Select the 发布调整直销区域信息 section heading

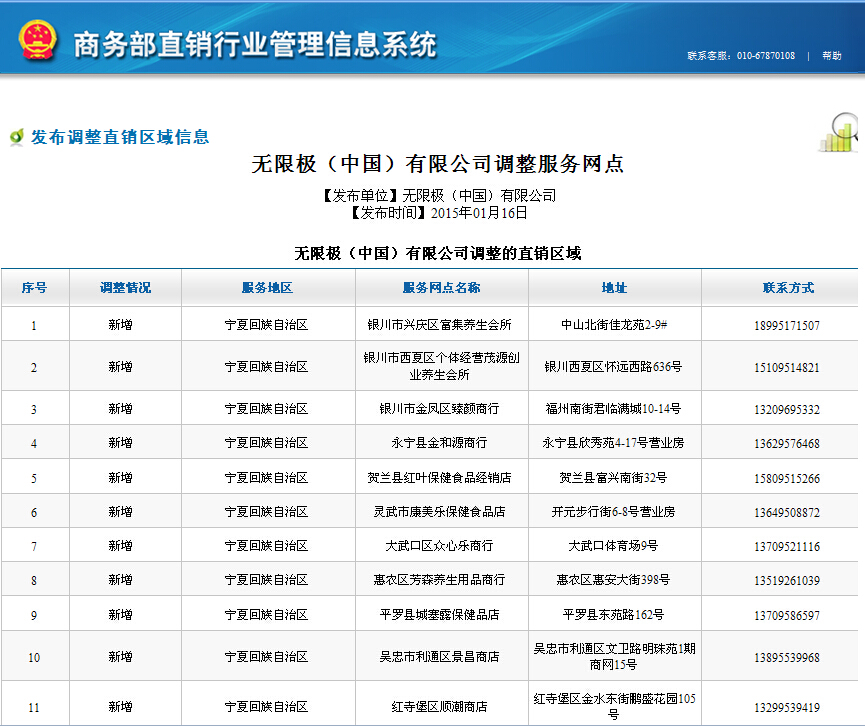click(x=120, y=137)
